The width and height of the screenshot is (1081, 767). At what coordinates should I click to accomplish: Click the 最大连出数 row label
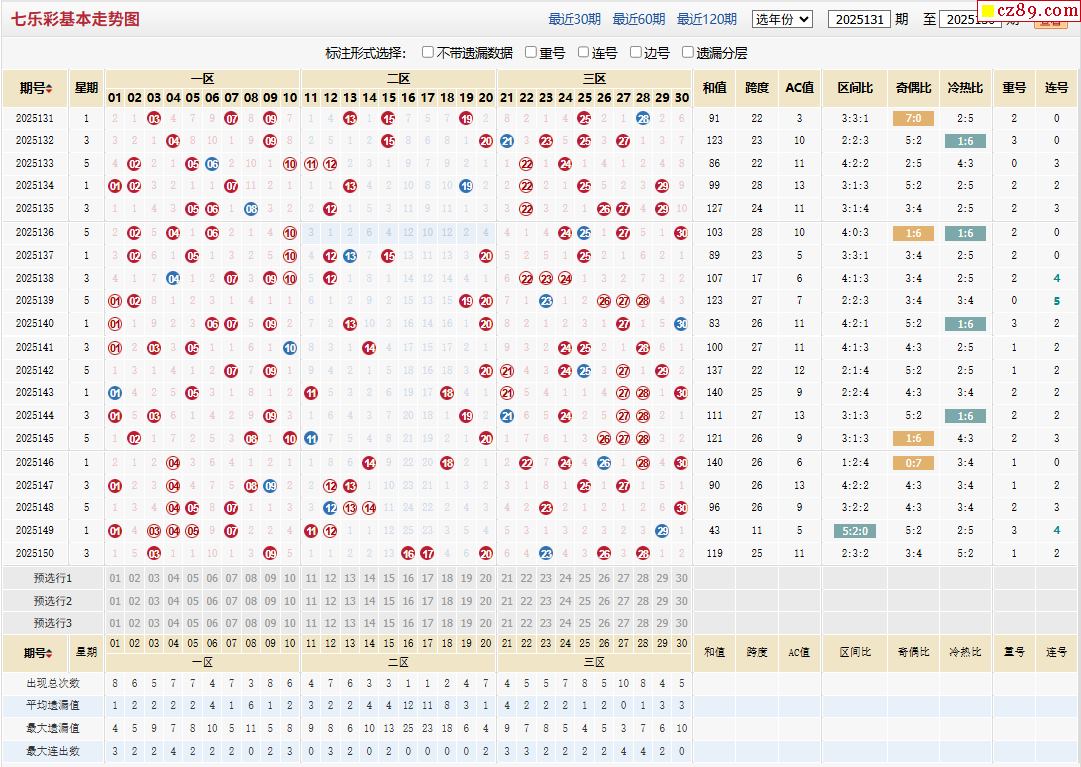point(53,751)
